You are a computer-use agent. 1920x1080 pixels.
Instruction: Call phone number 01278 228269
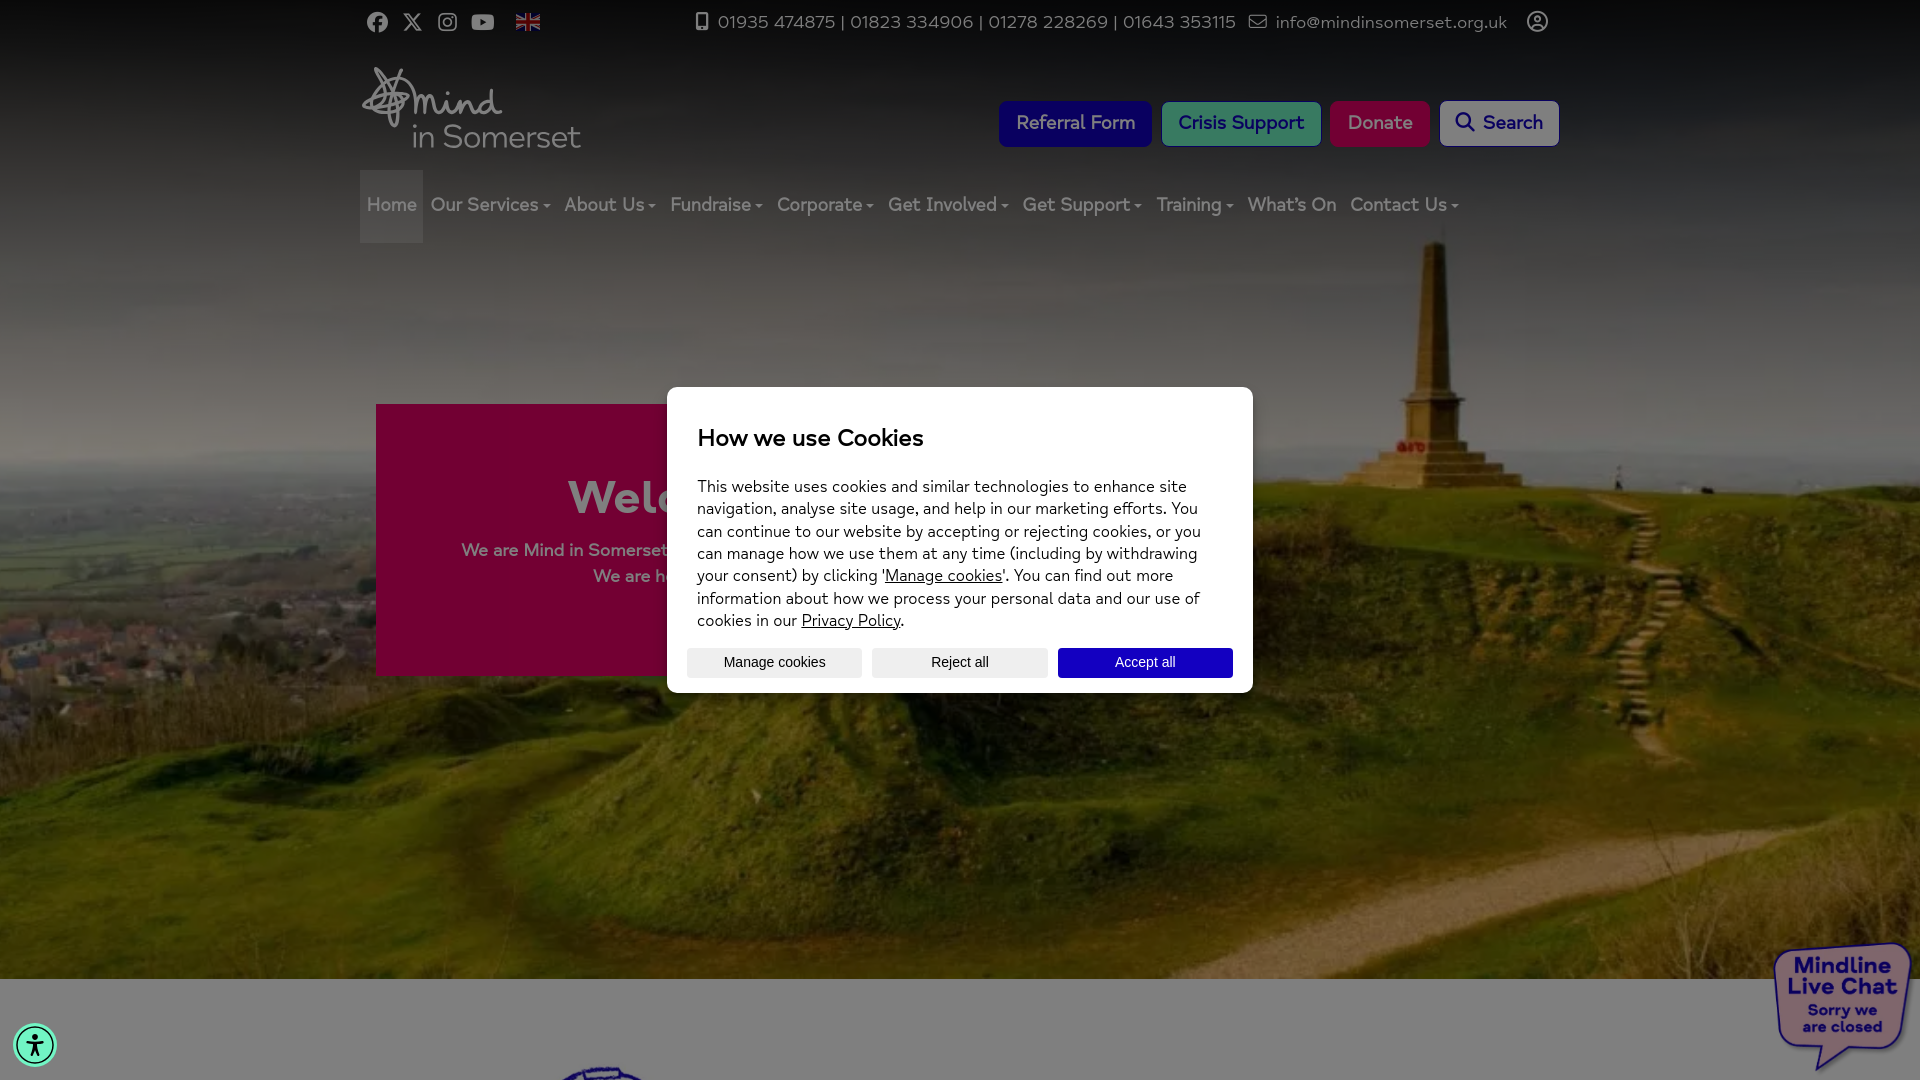pos(1048,23)
